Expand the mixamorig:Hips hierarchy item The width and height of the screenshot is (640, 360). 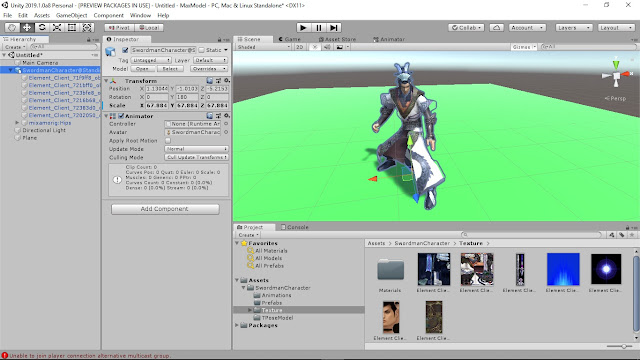coord(17,122)
